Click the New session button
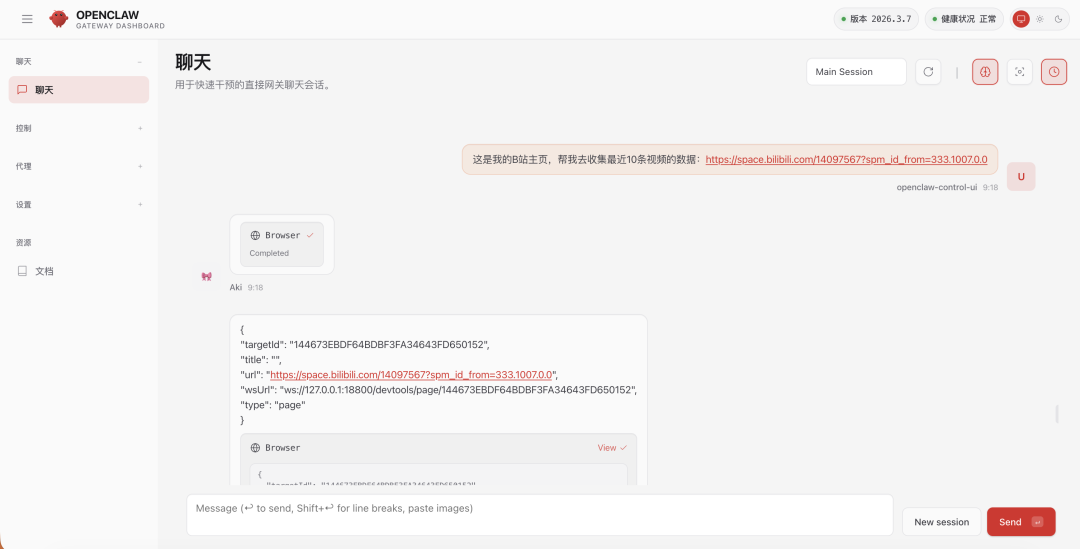The height and width of the screenshot is (549, 1080). [942, 522]
